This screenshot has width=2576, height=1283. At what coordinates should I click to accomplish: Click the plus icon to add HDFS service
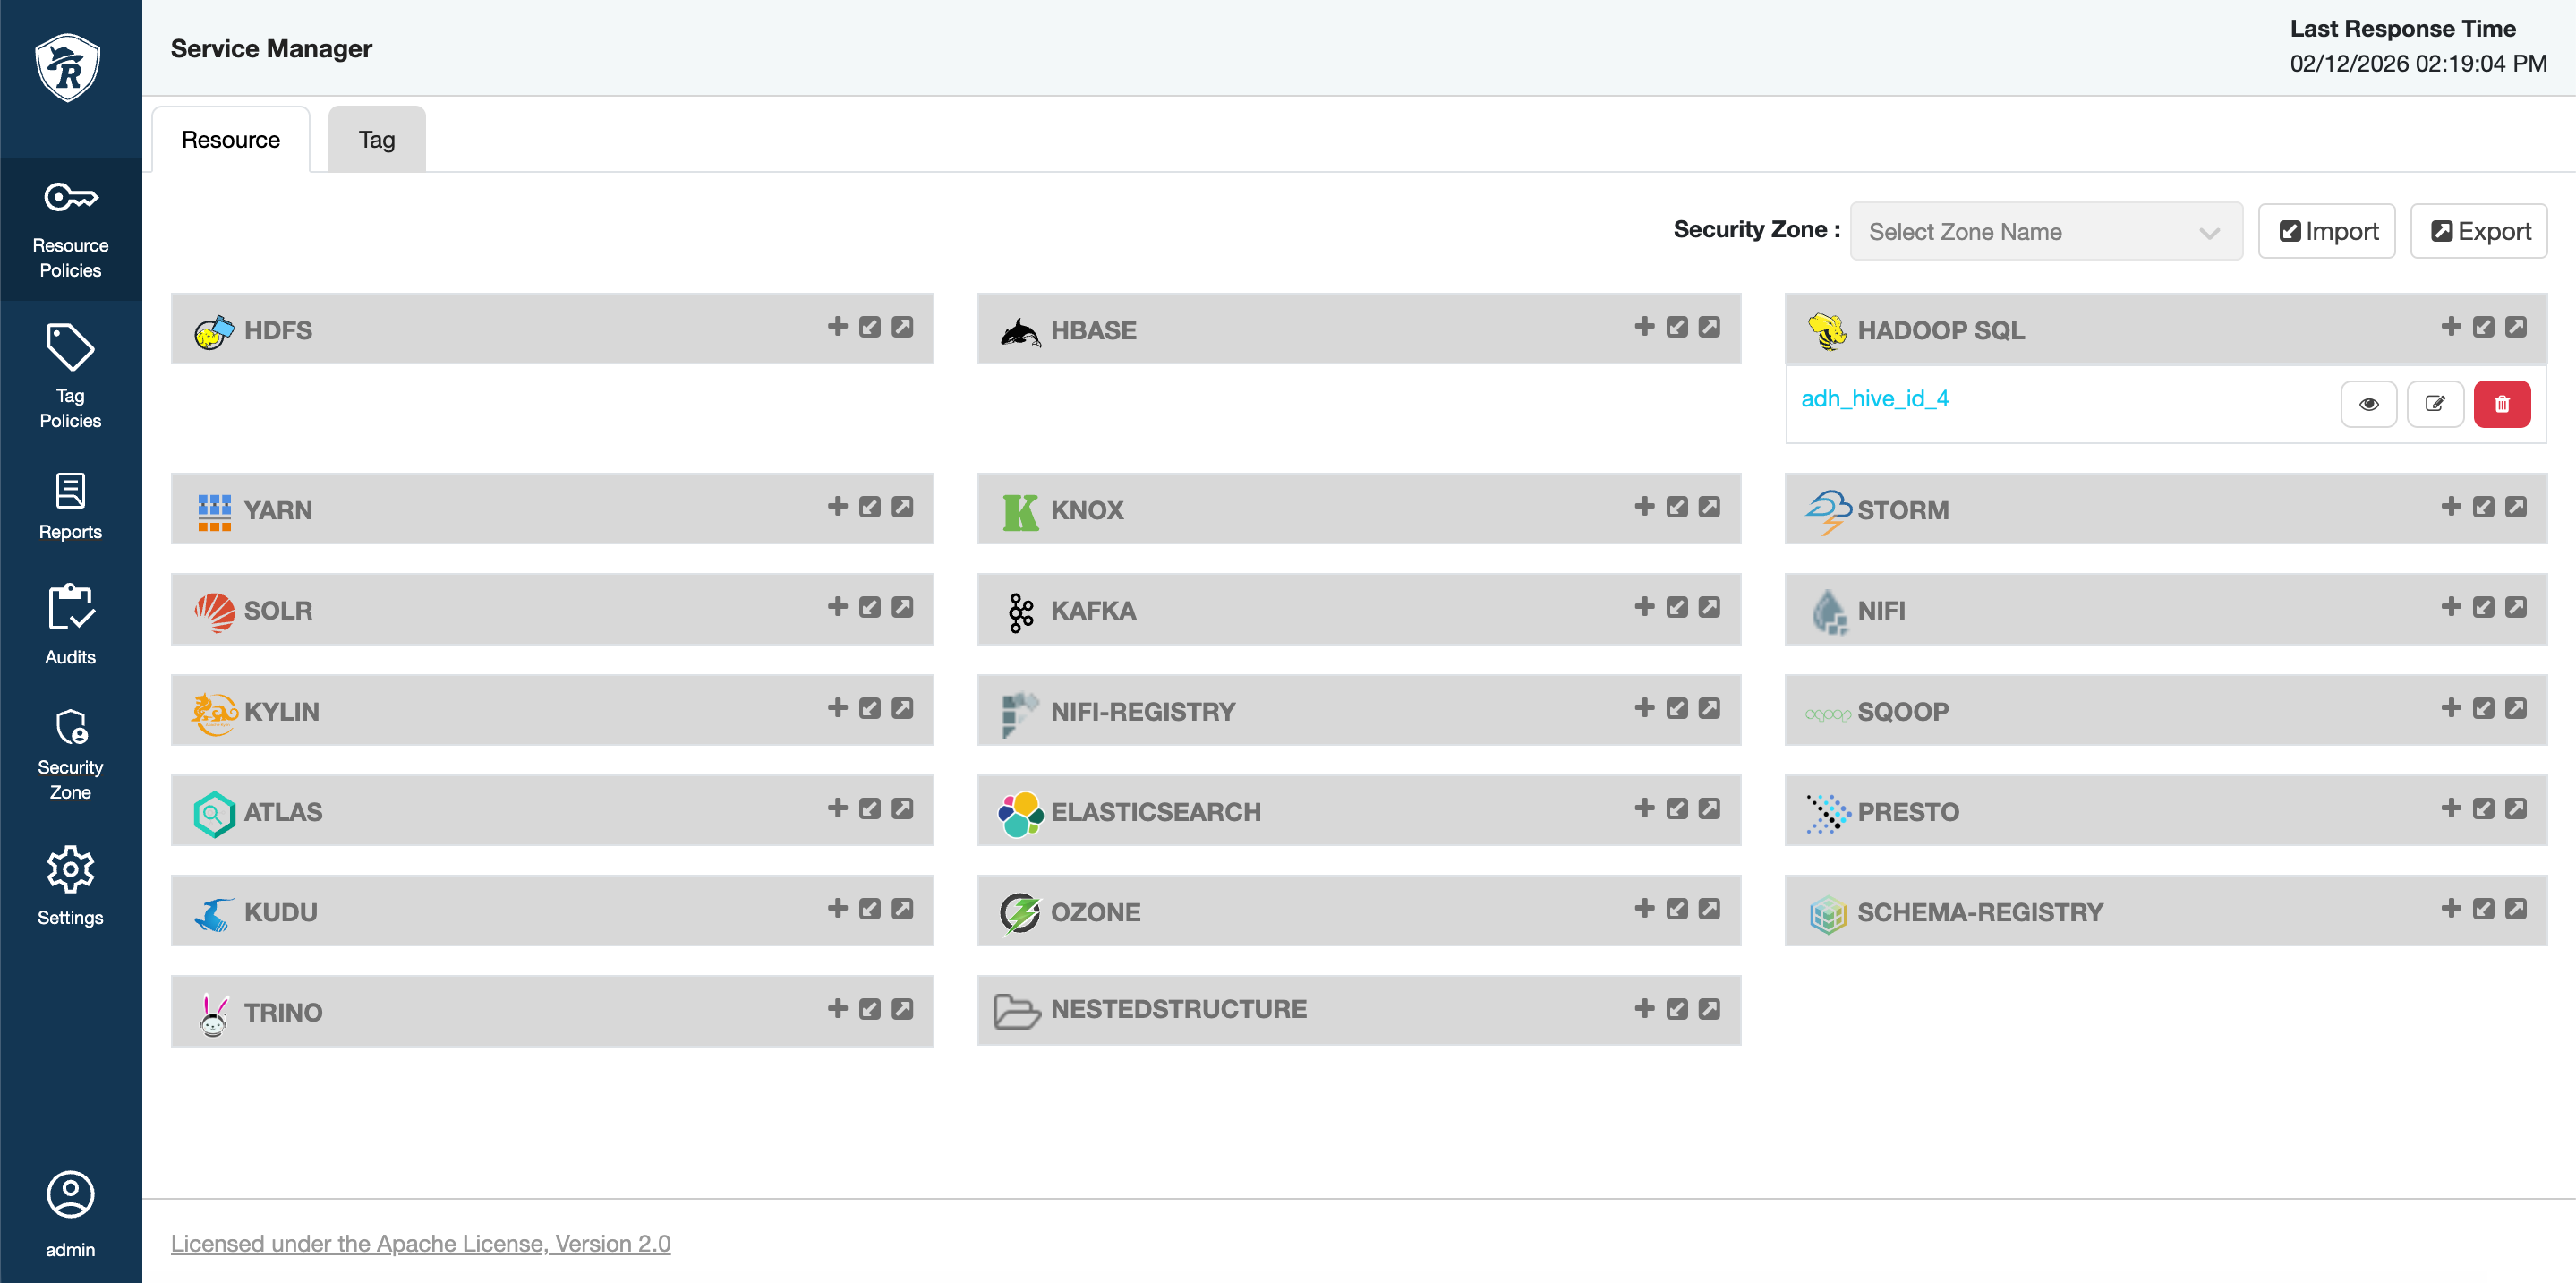pyautogui.click(x=837, y=327)
